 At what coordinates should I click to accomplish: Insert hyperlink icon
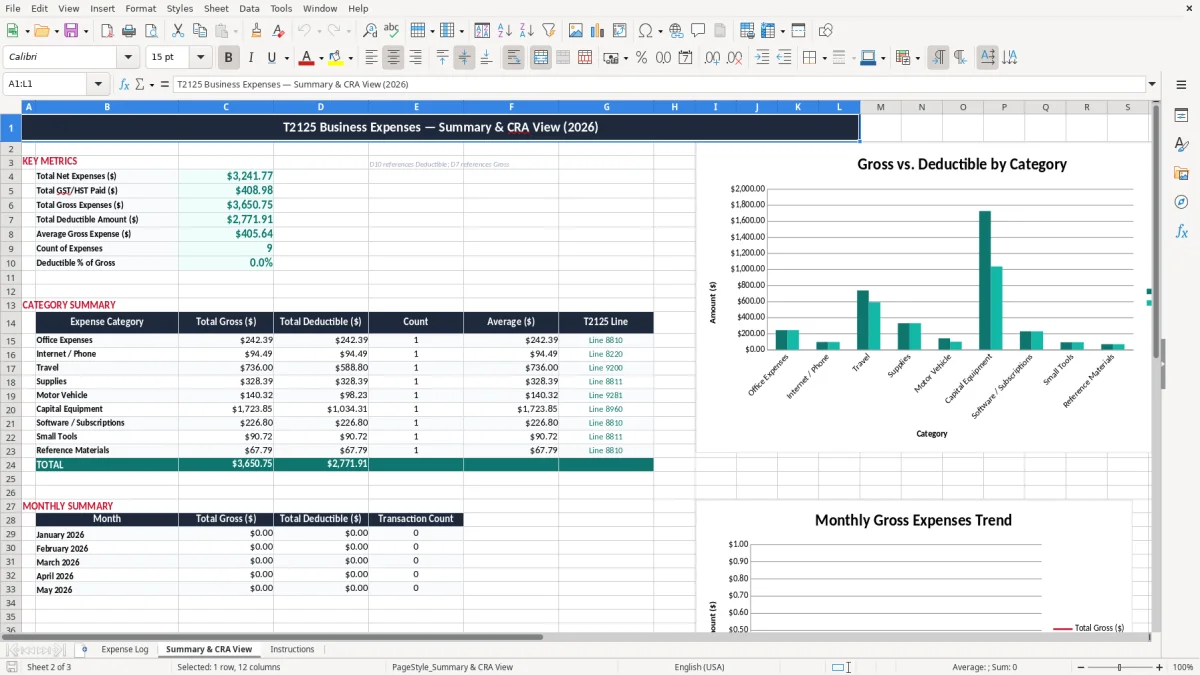point(676,31)
